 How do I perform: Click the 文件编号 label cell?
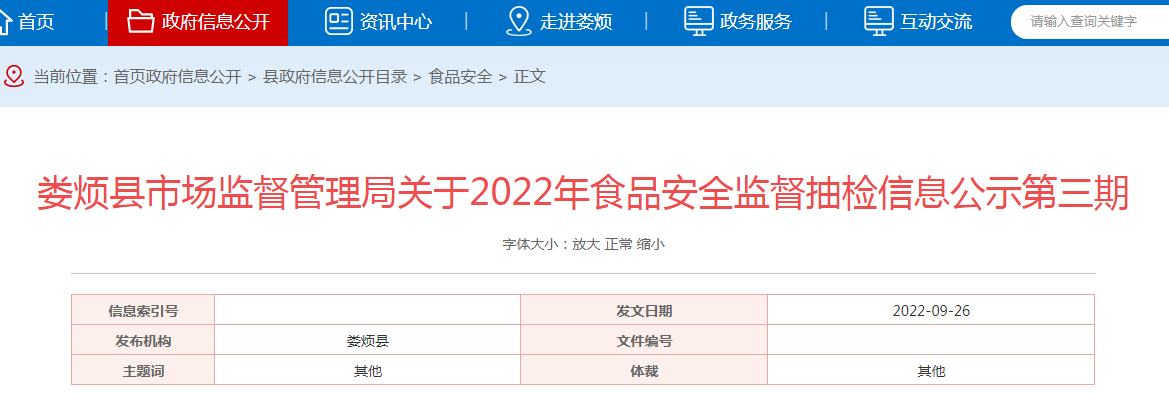coord(644,341)
